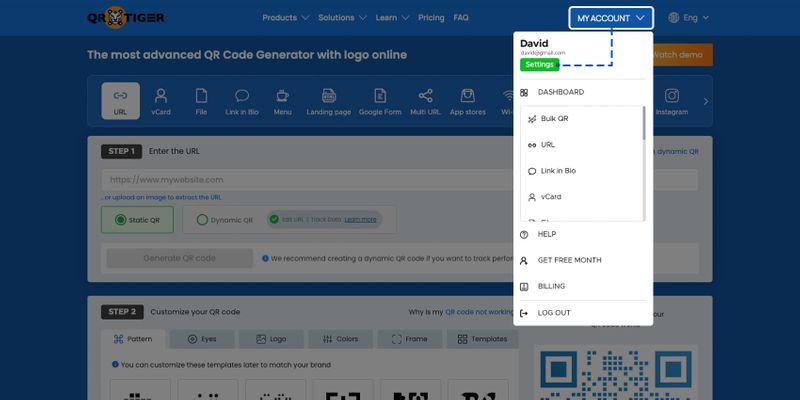Expand the MY ACCOUNT dropdown

611,18
